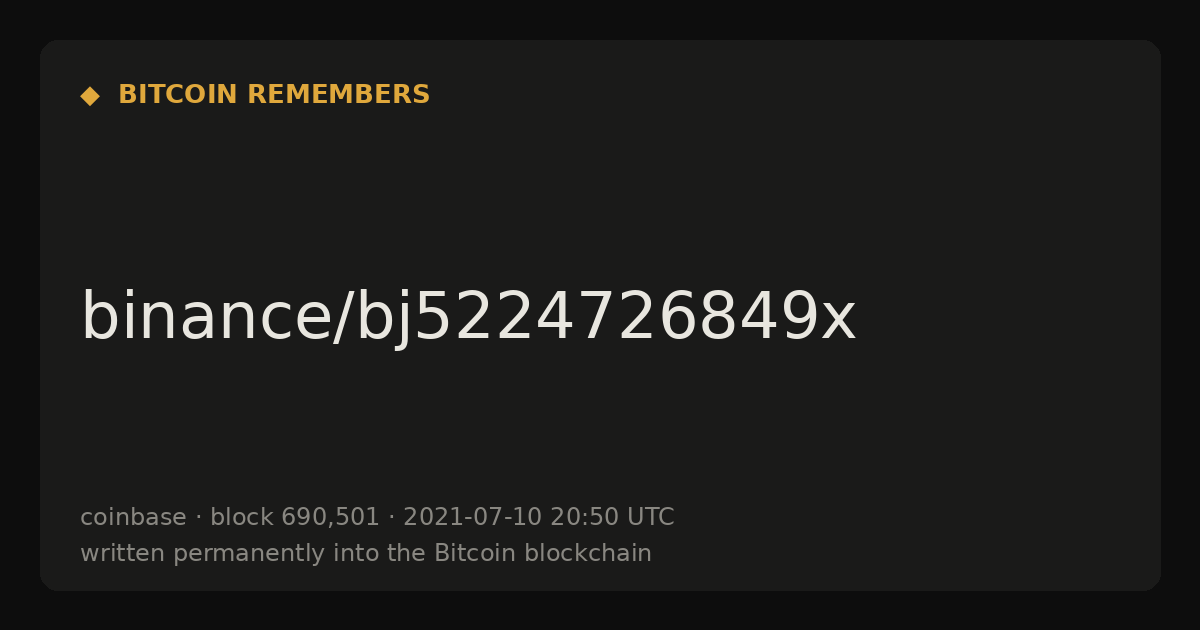The image size is (1200, 630).
Task: Click the word BITCOIN in the header
Action: 178,95
